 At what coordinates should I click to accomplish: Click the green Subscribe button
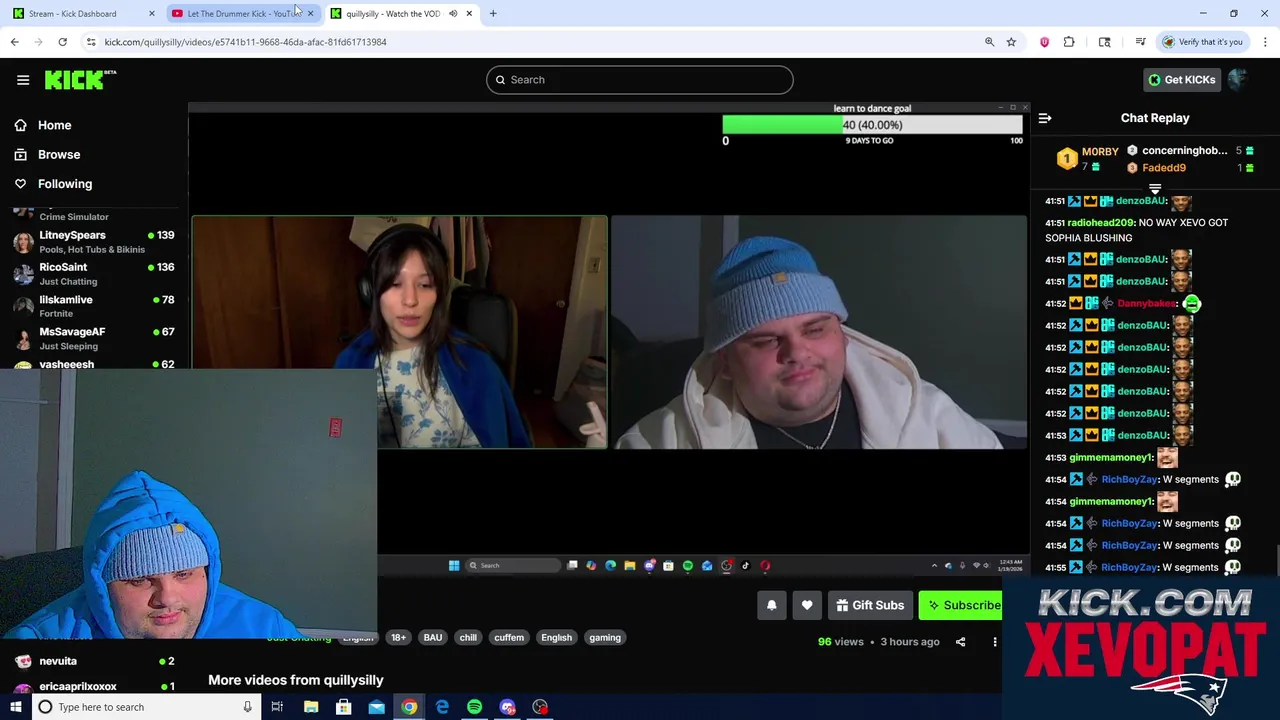point(960,605)
